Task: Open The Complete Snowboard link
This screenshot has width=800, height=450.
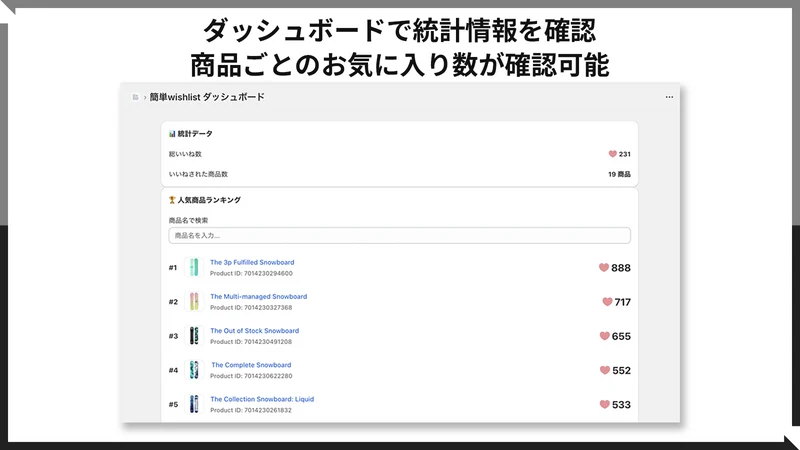Action: (251, 365)
